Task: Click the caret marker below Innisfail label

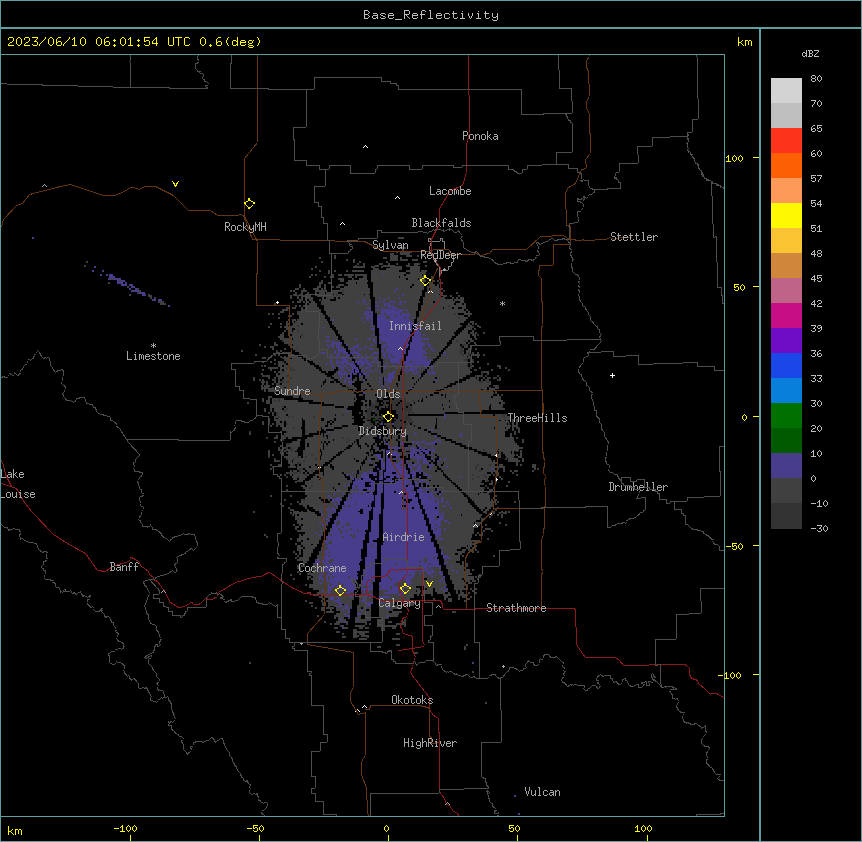Action: tap(400, 348)
